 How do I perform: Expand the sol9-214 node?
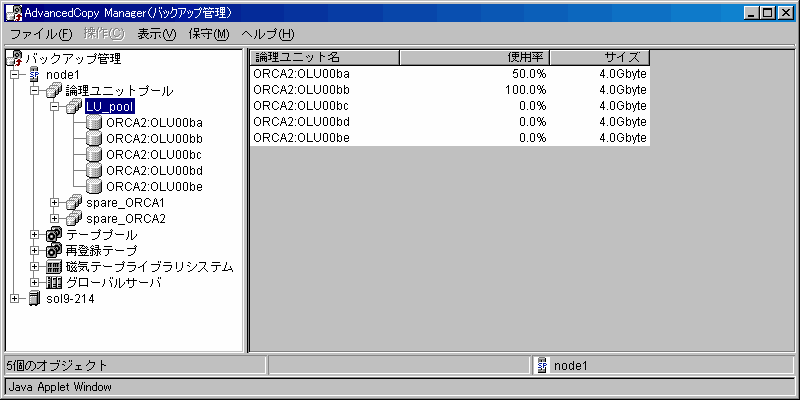coord(14,299)
